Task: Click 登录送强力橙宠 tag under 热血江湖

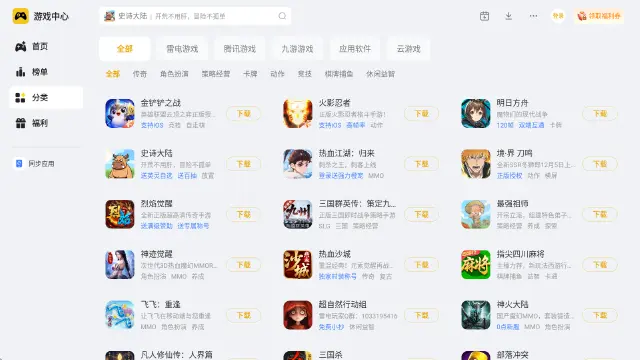Action: pos(341,176)
